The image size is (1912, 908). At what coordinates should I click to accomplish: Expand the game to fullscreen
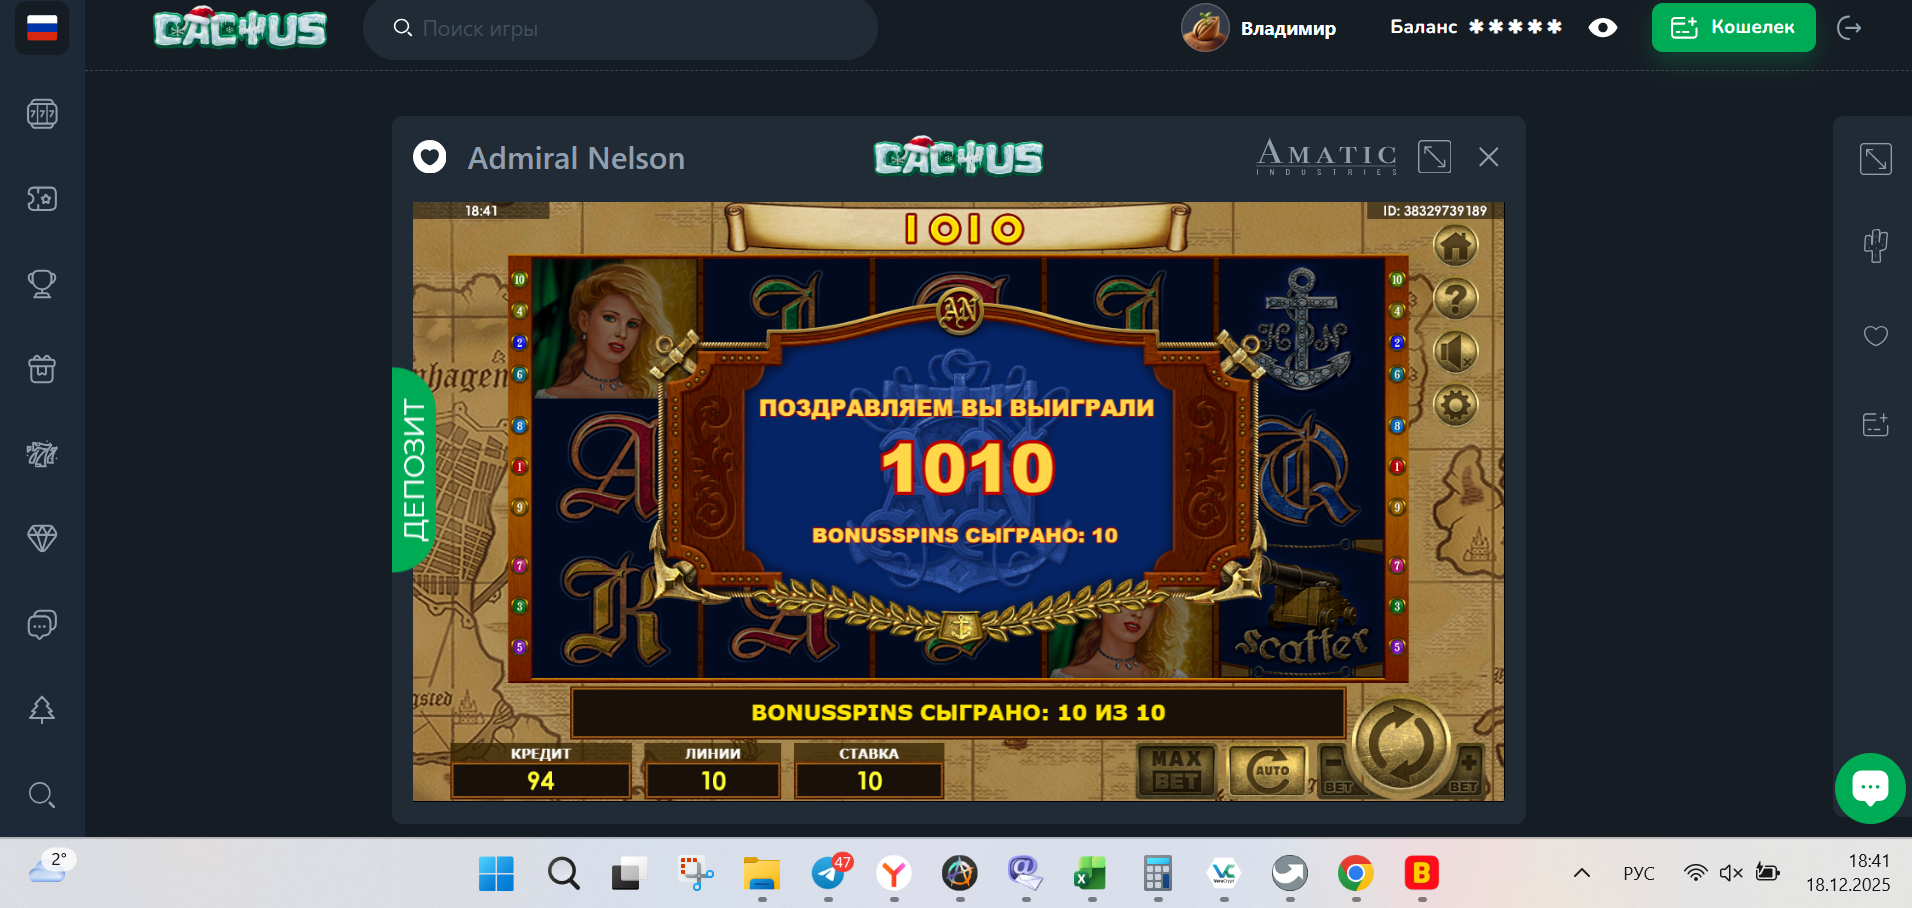(1434, 157)
